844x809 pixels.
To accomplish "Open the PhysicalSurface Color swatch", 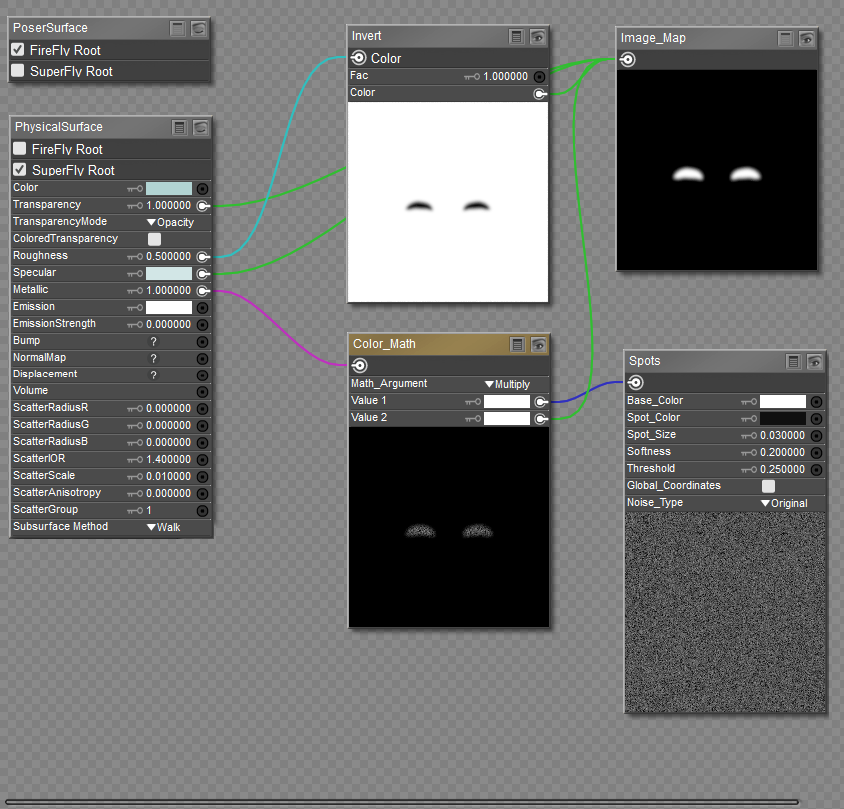I will [168, 188].
